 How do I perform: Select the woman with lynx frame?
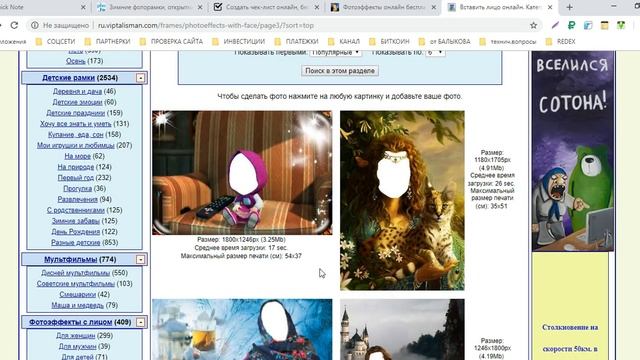[402, 200]
